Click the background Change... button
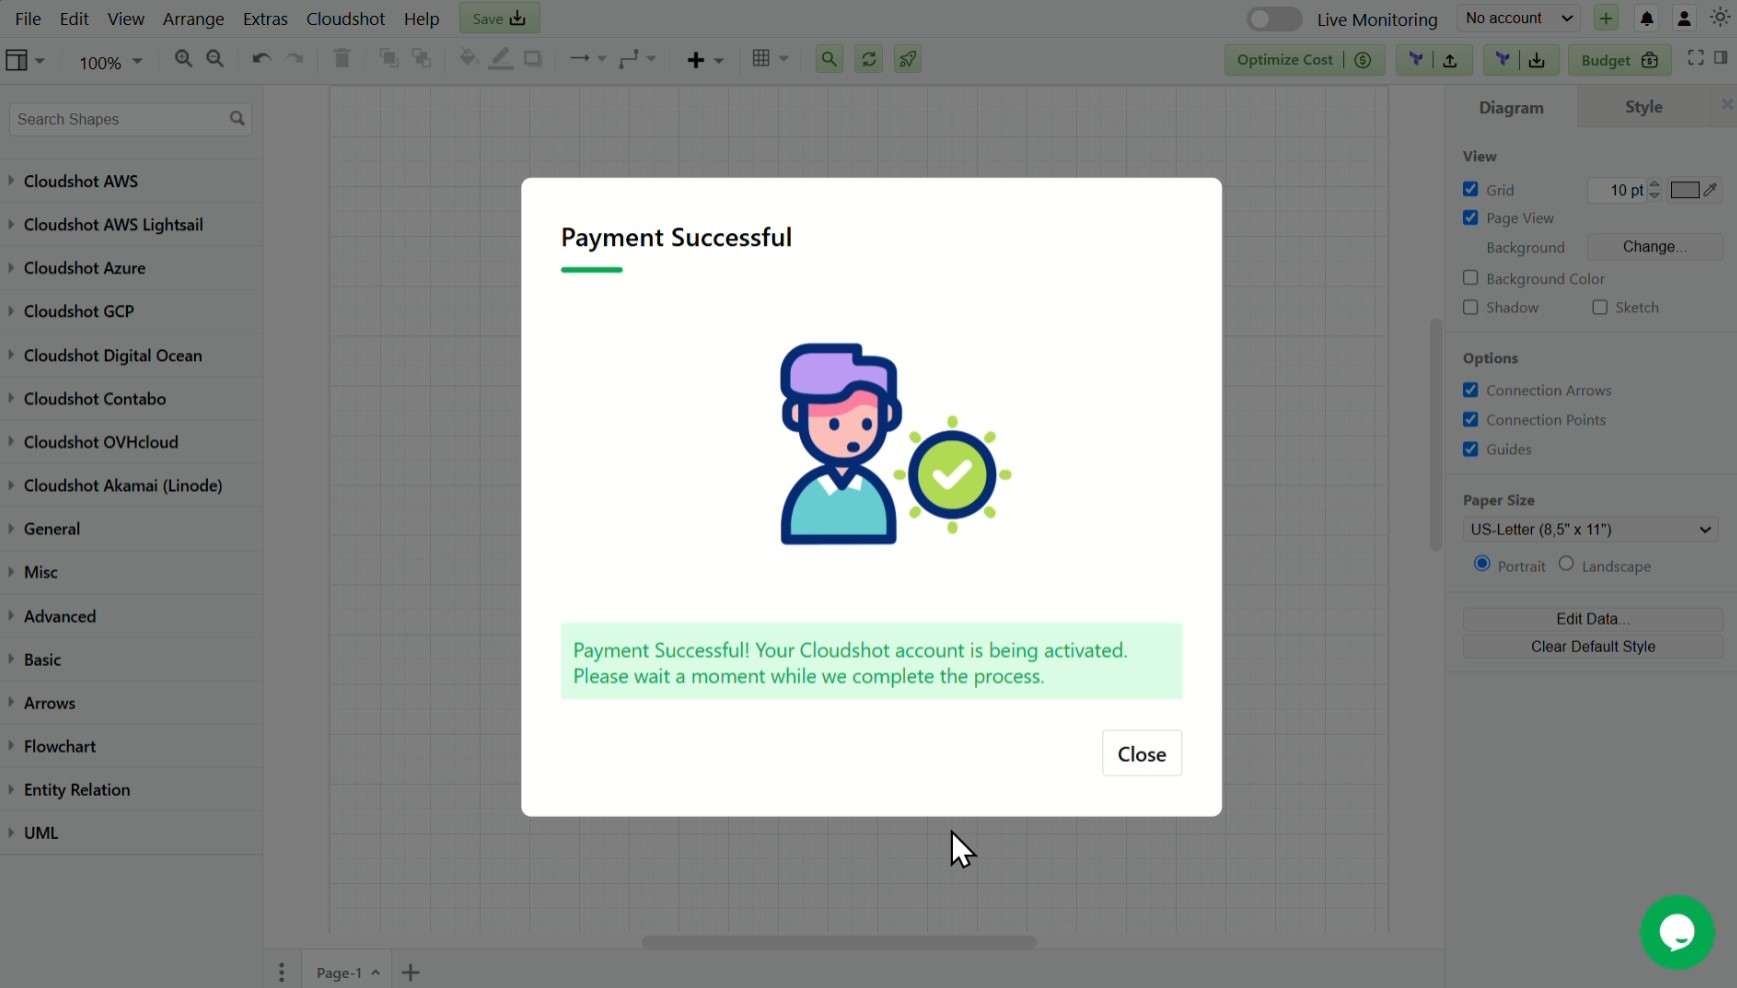 [x=1654, y=247]
